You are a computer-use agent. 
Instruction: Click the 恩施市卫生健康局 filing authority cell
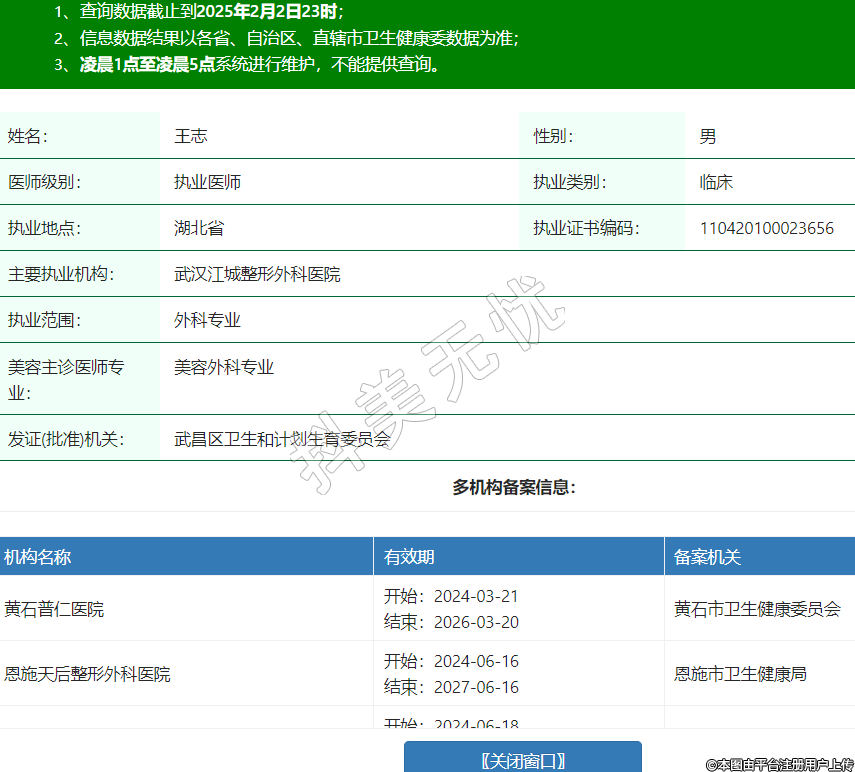740,674
